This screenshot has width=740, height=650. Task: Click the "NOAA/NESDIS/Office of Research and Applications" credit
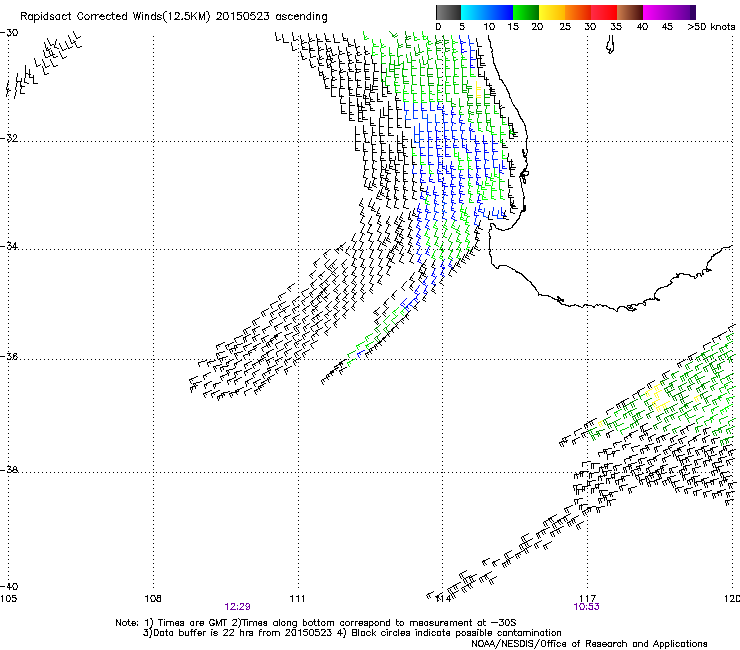(589, 644)
